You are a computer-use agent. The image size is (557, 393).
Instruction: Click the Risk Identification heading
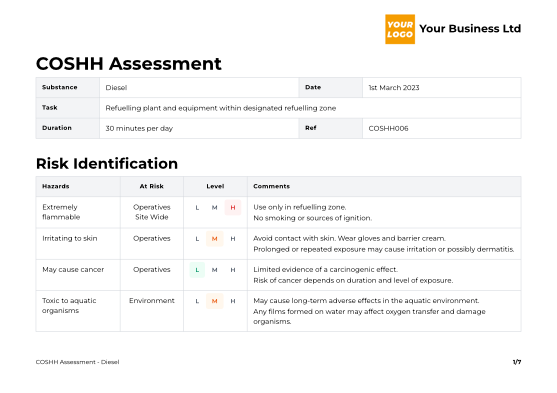point(107,163)
